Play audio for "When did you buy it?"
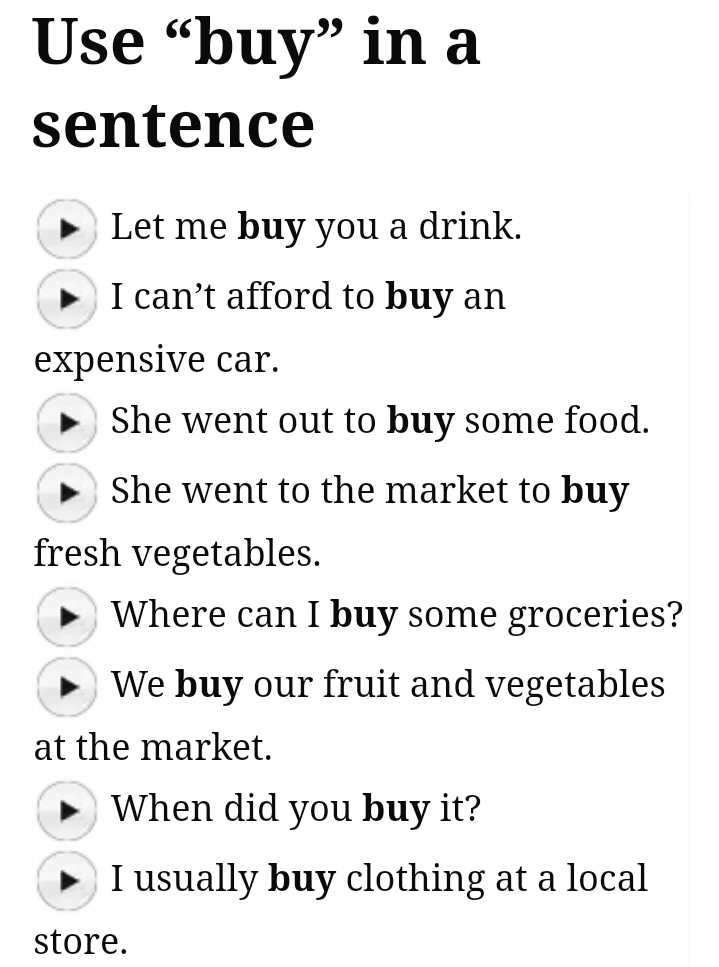Image resolution: width=719 pixels, height=967 pixels. pos(66,810)
